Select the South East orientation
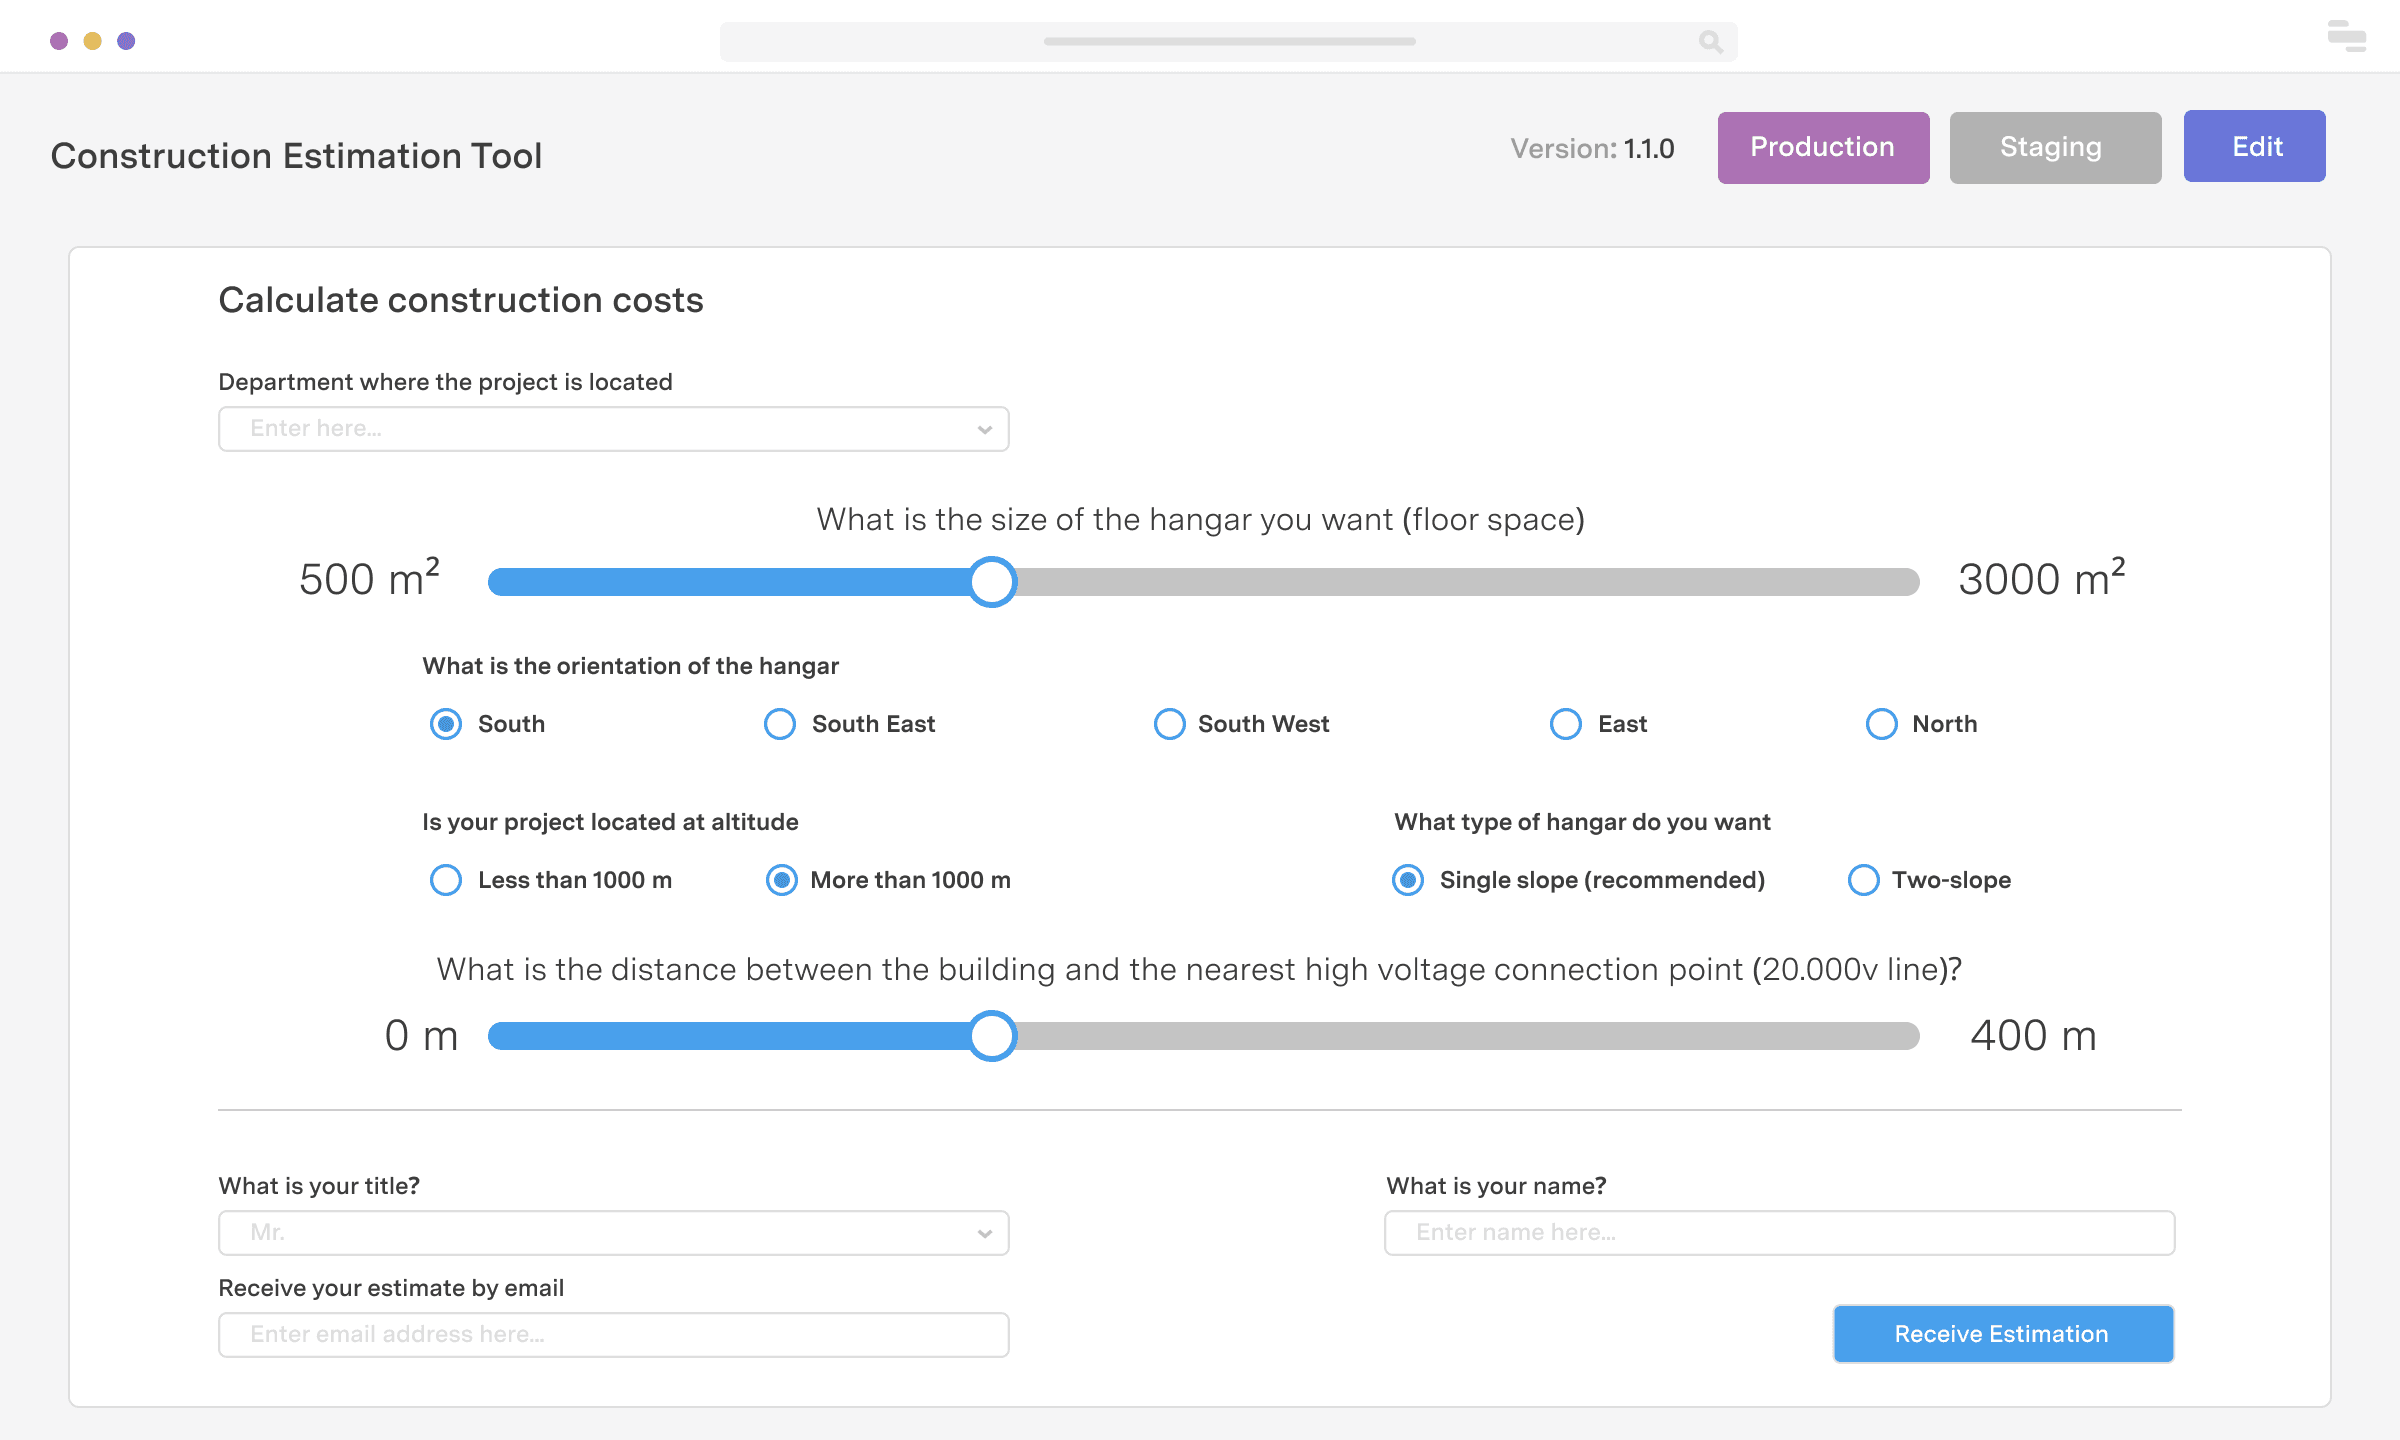Screen dimensions: 2400x1440 pos(779,723)
